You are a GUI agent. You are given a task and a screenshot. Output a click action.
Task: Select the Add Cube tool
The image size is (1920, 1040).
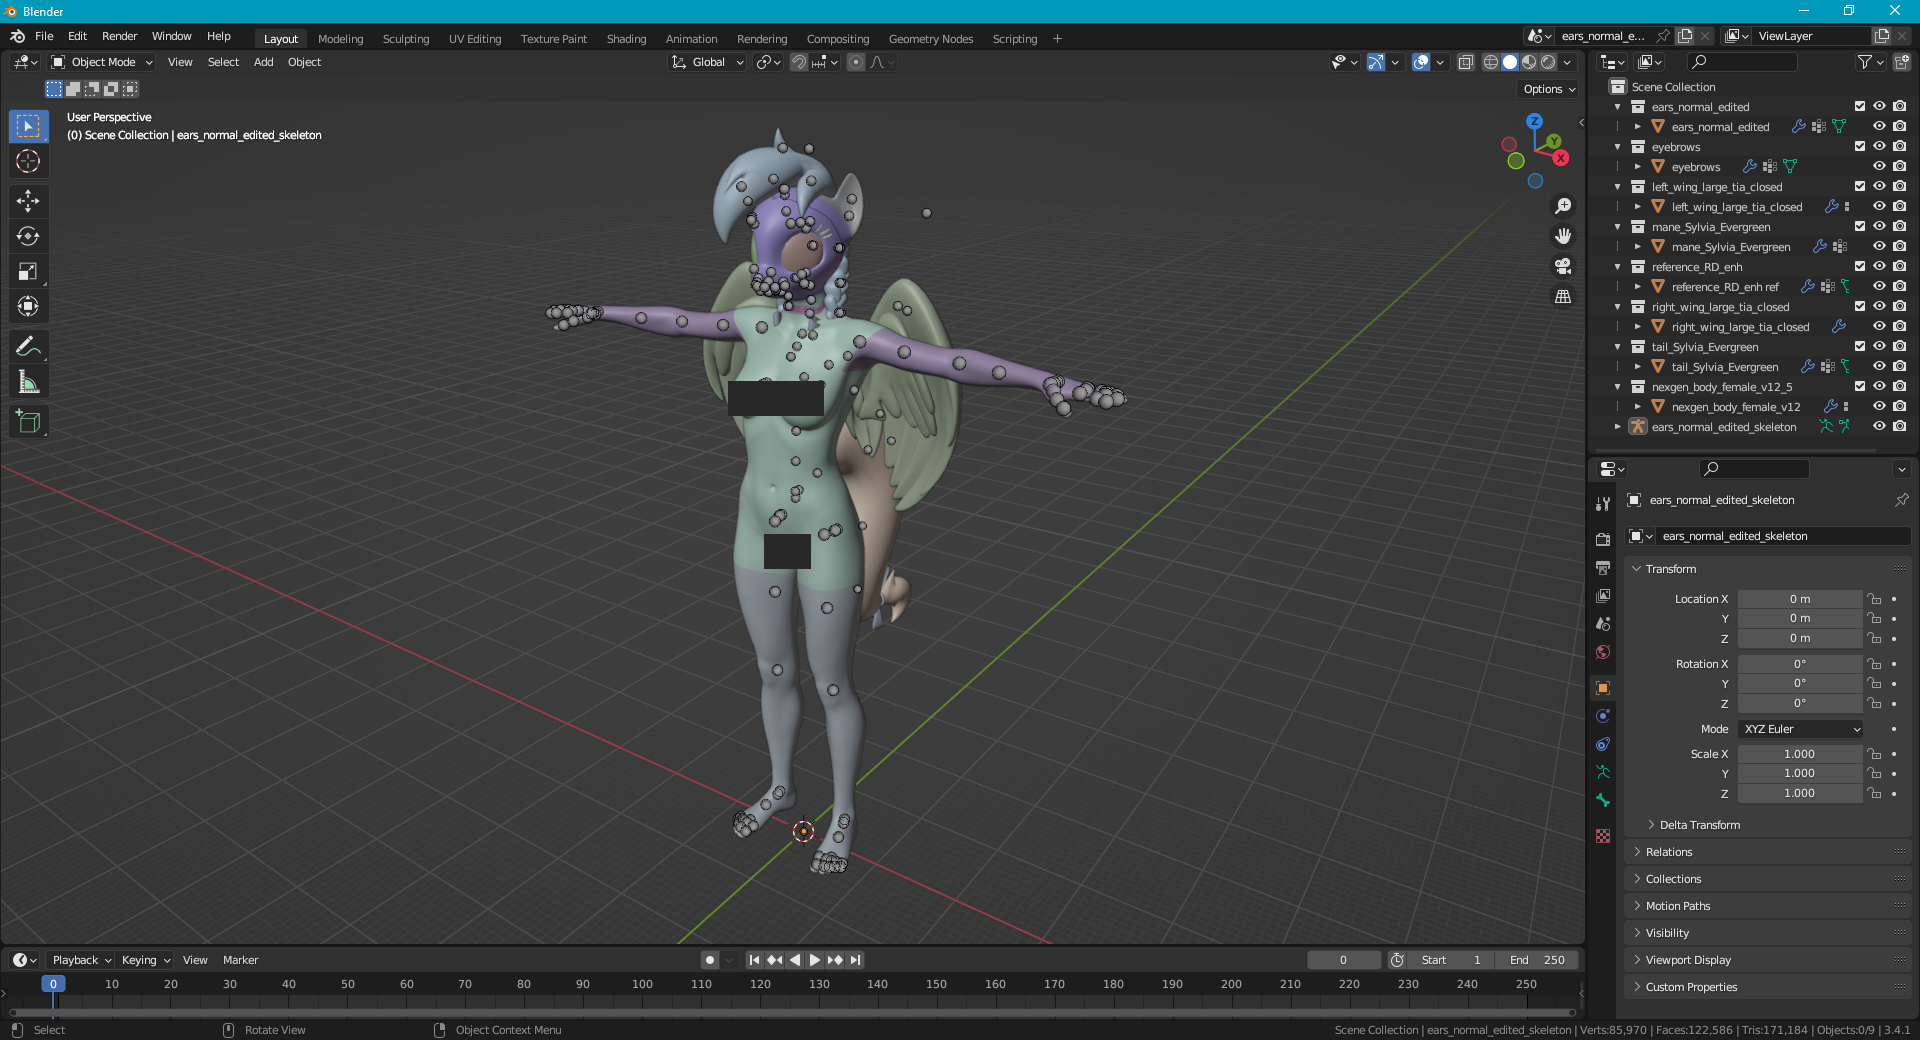(28, 421)
